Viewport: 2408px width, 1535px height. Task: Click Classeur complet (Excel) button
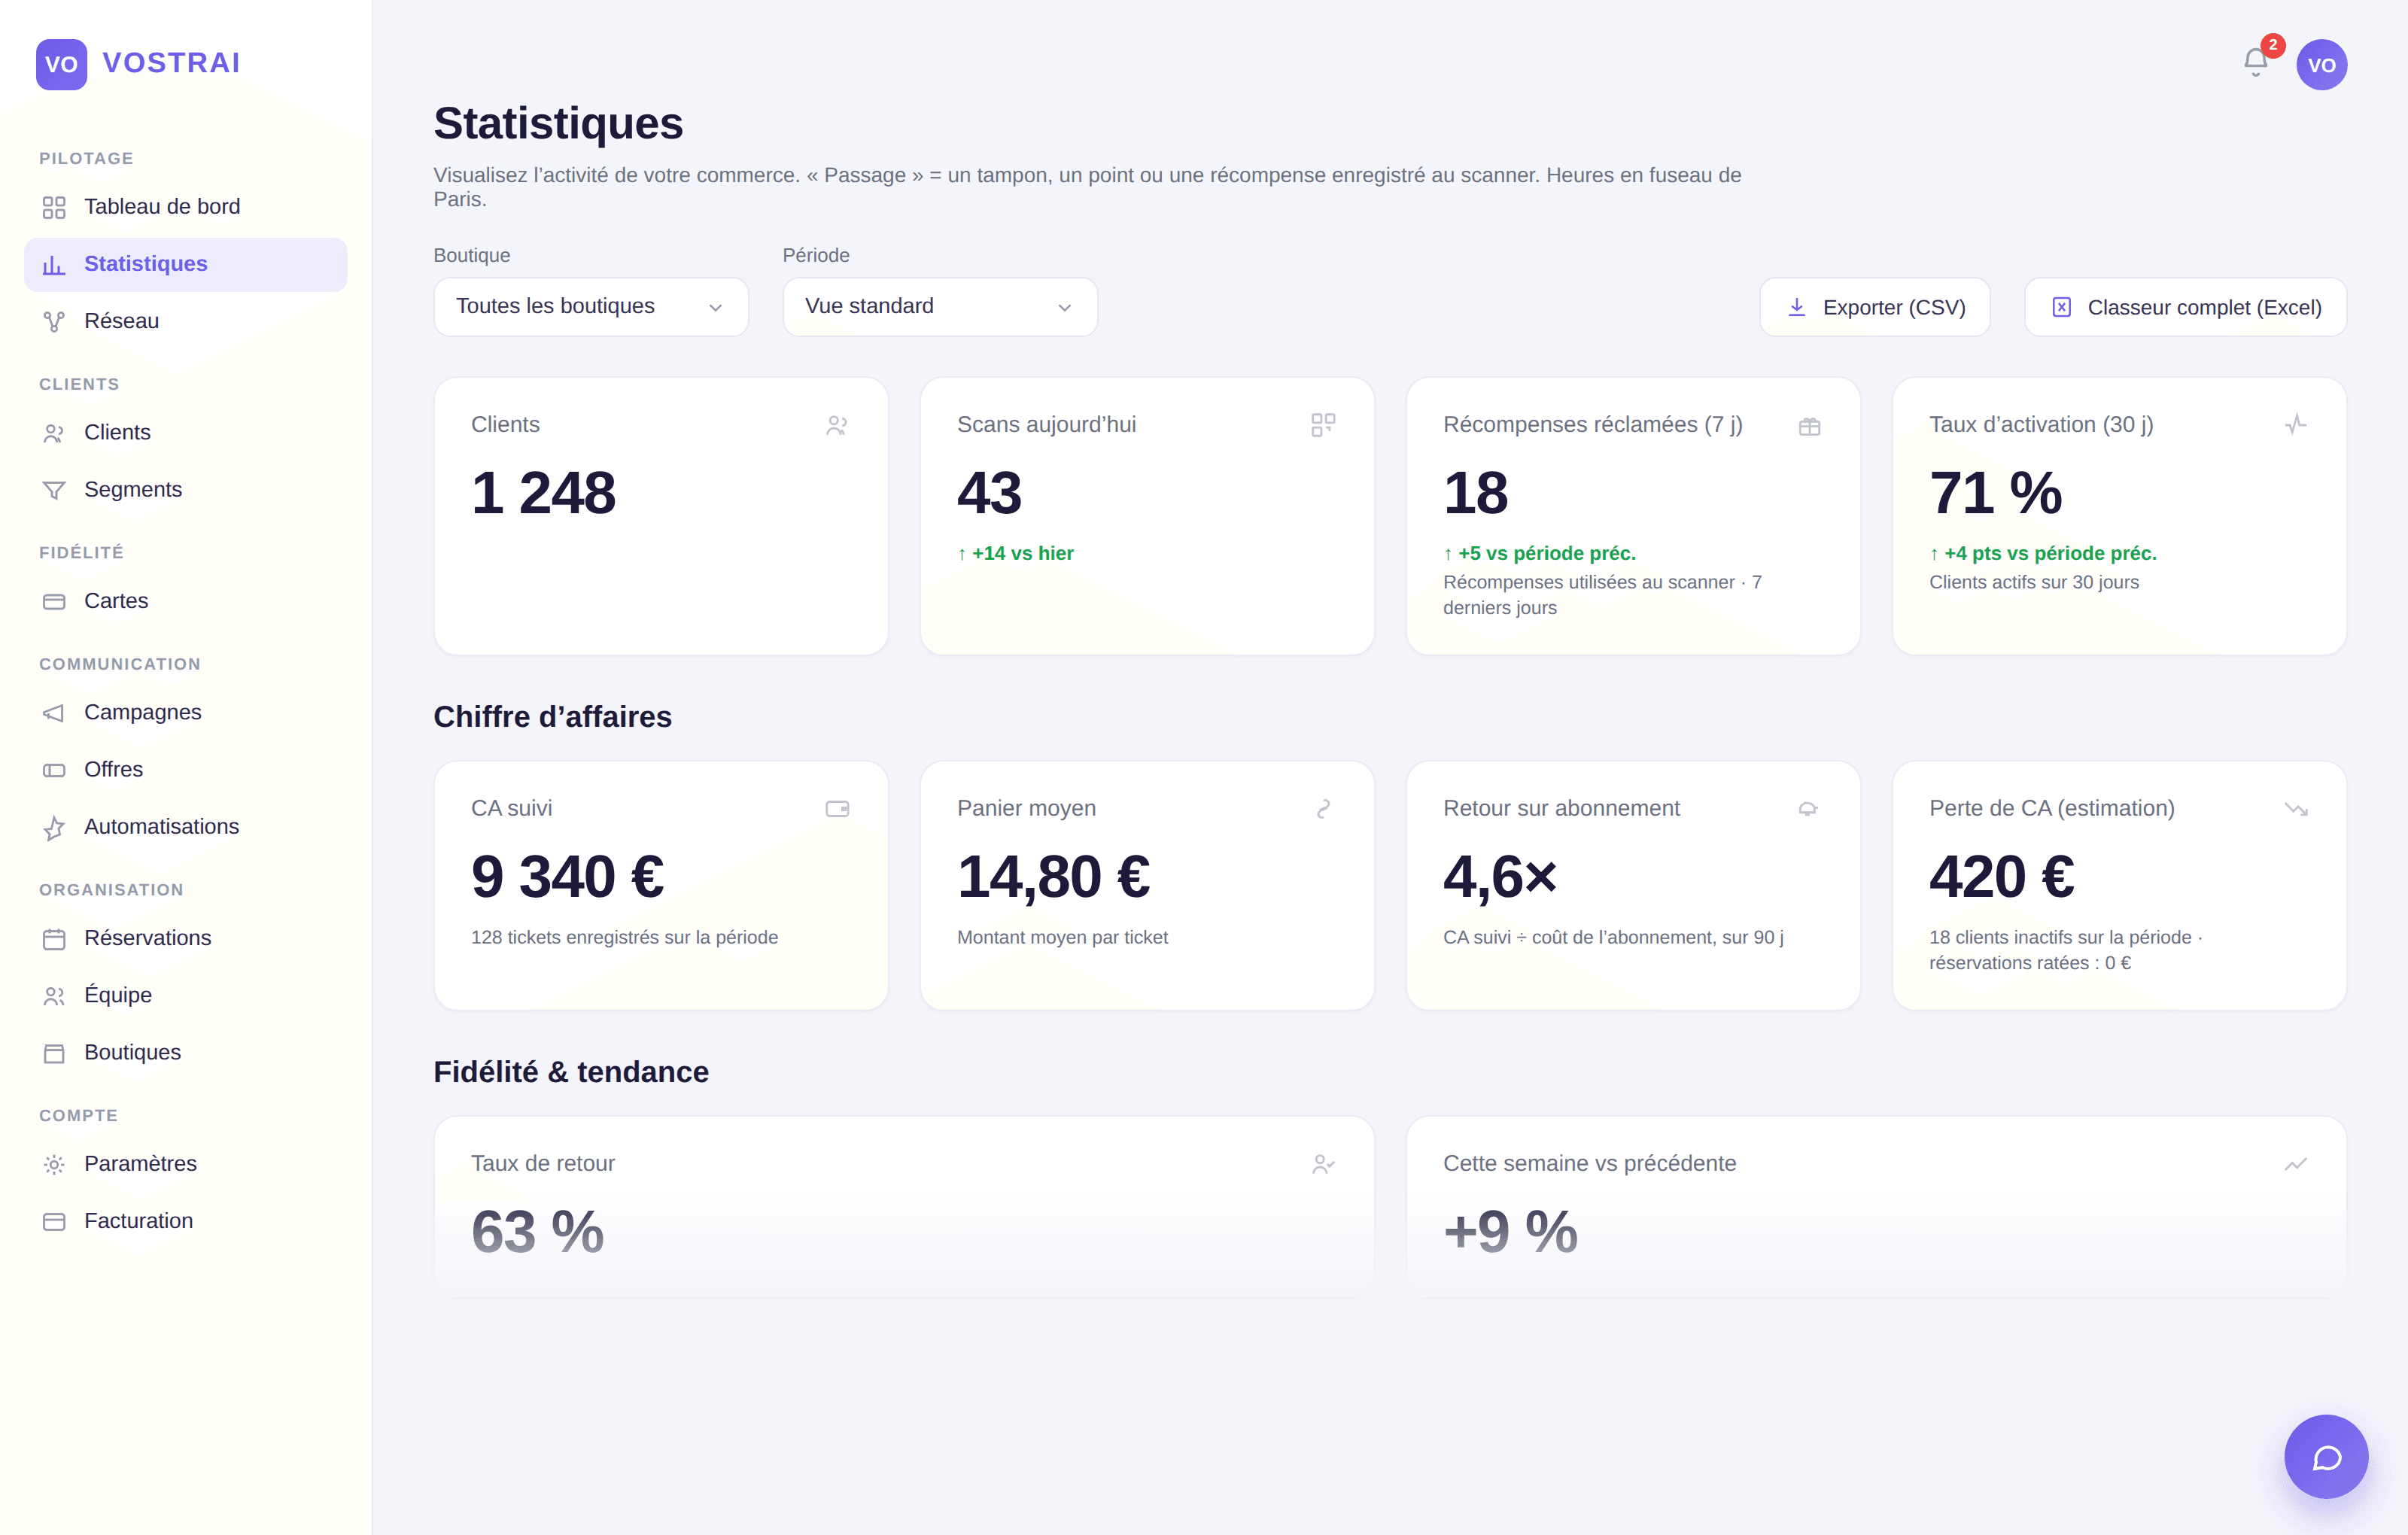pyautogui.click(x=2185, y=307)
